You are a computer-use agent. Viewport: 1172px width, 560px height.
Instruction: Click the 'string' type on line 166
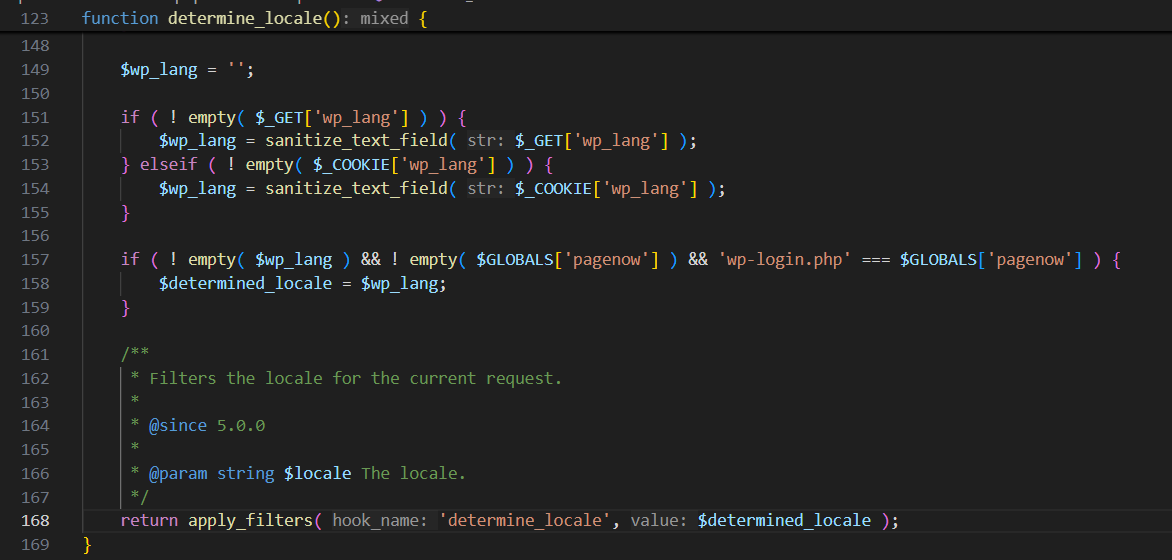tap(245, 473)
